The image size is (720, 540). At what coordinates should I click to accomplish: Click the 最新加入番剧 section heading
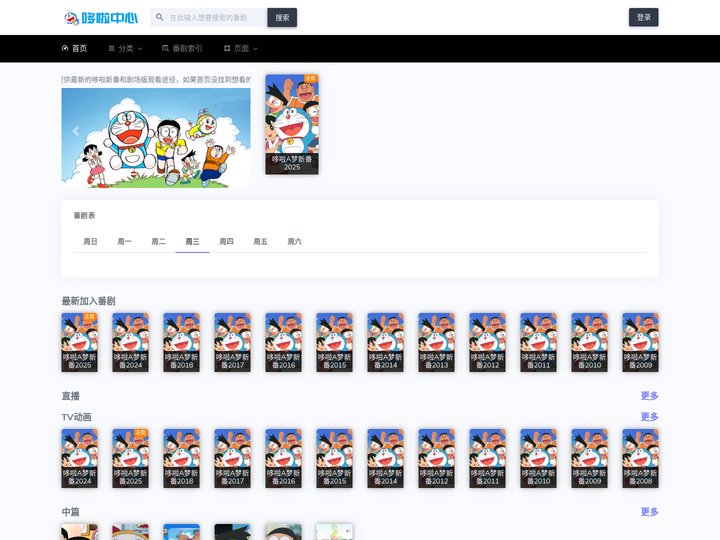coord(88,301)
